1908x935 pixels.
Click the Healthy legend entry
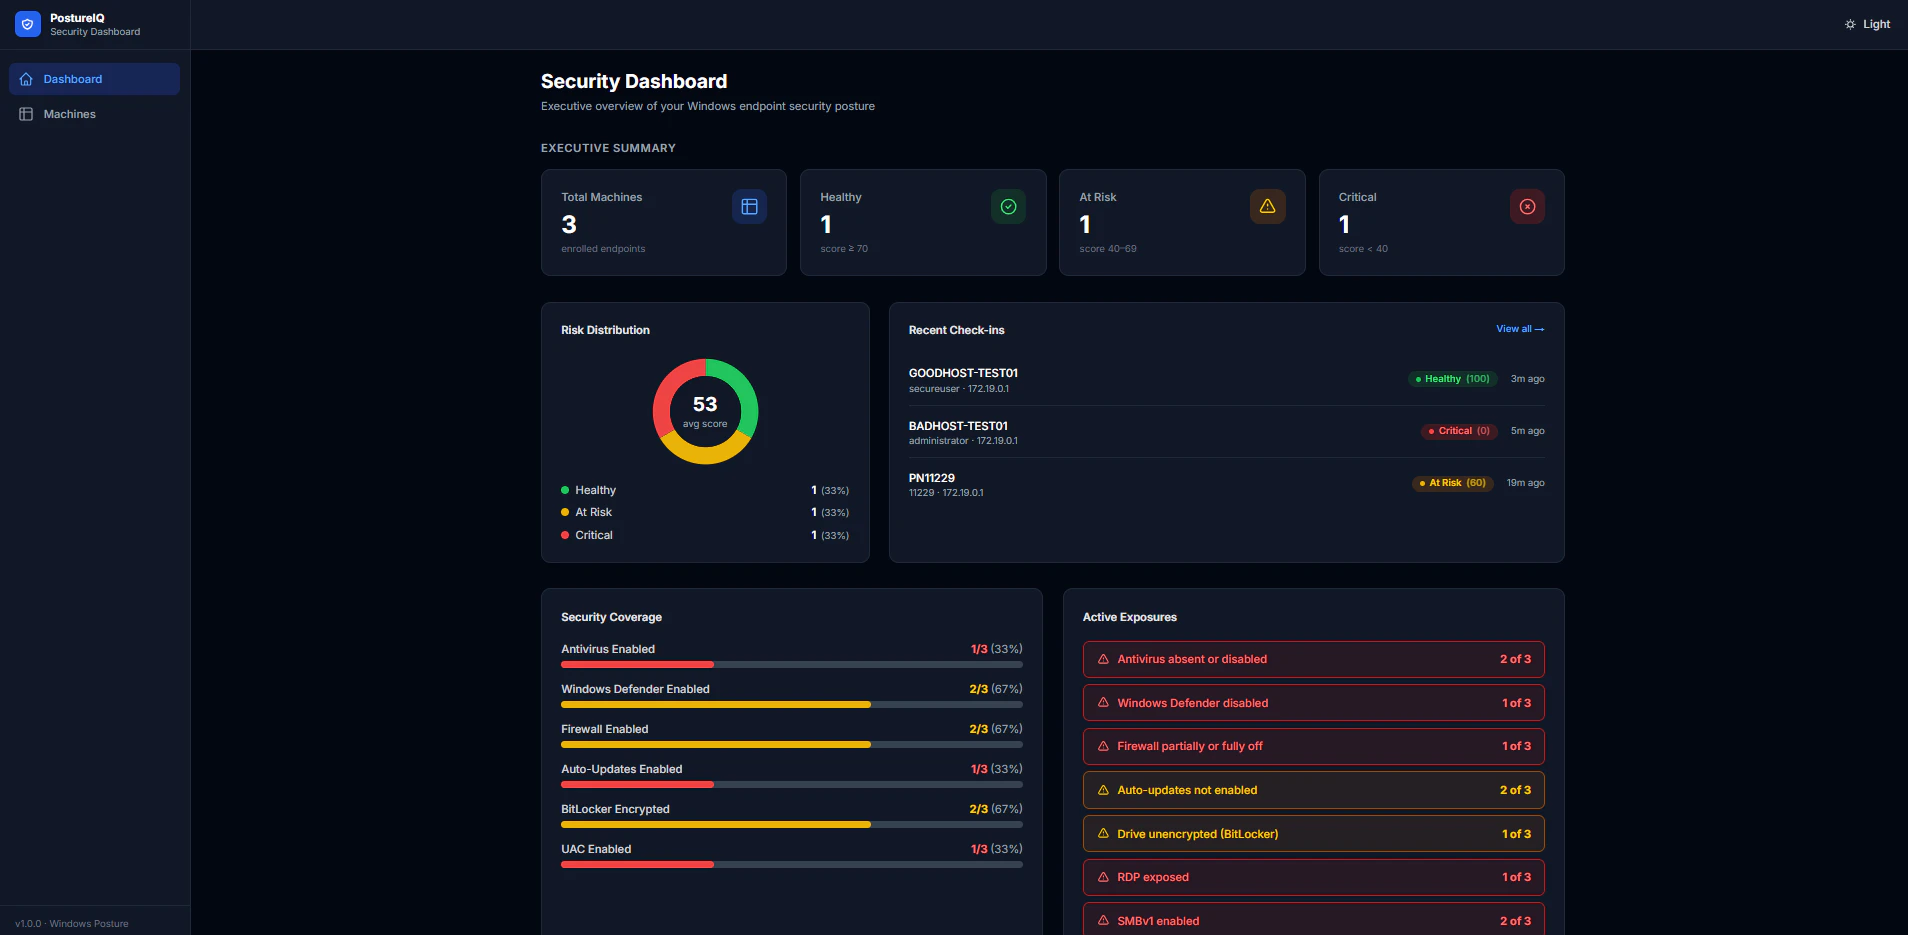pyautogui.click(x=705, y=490)
